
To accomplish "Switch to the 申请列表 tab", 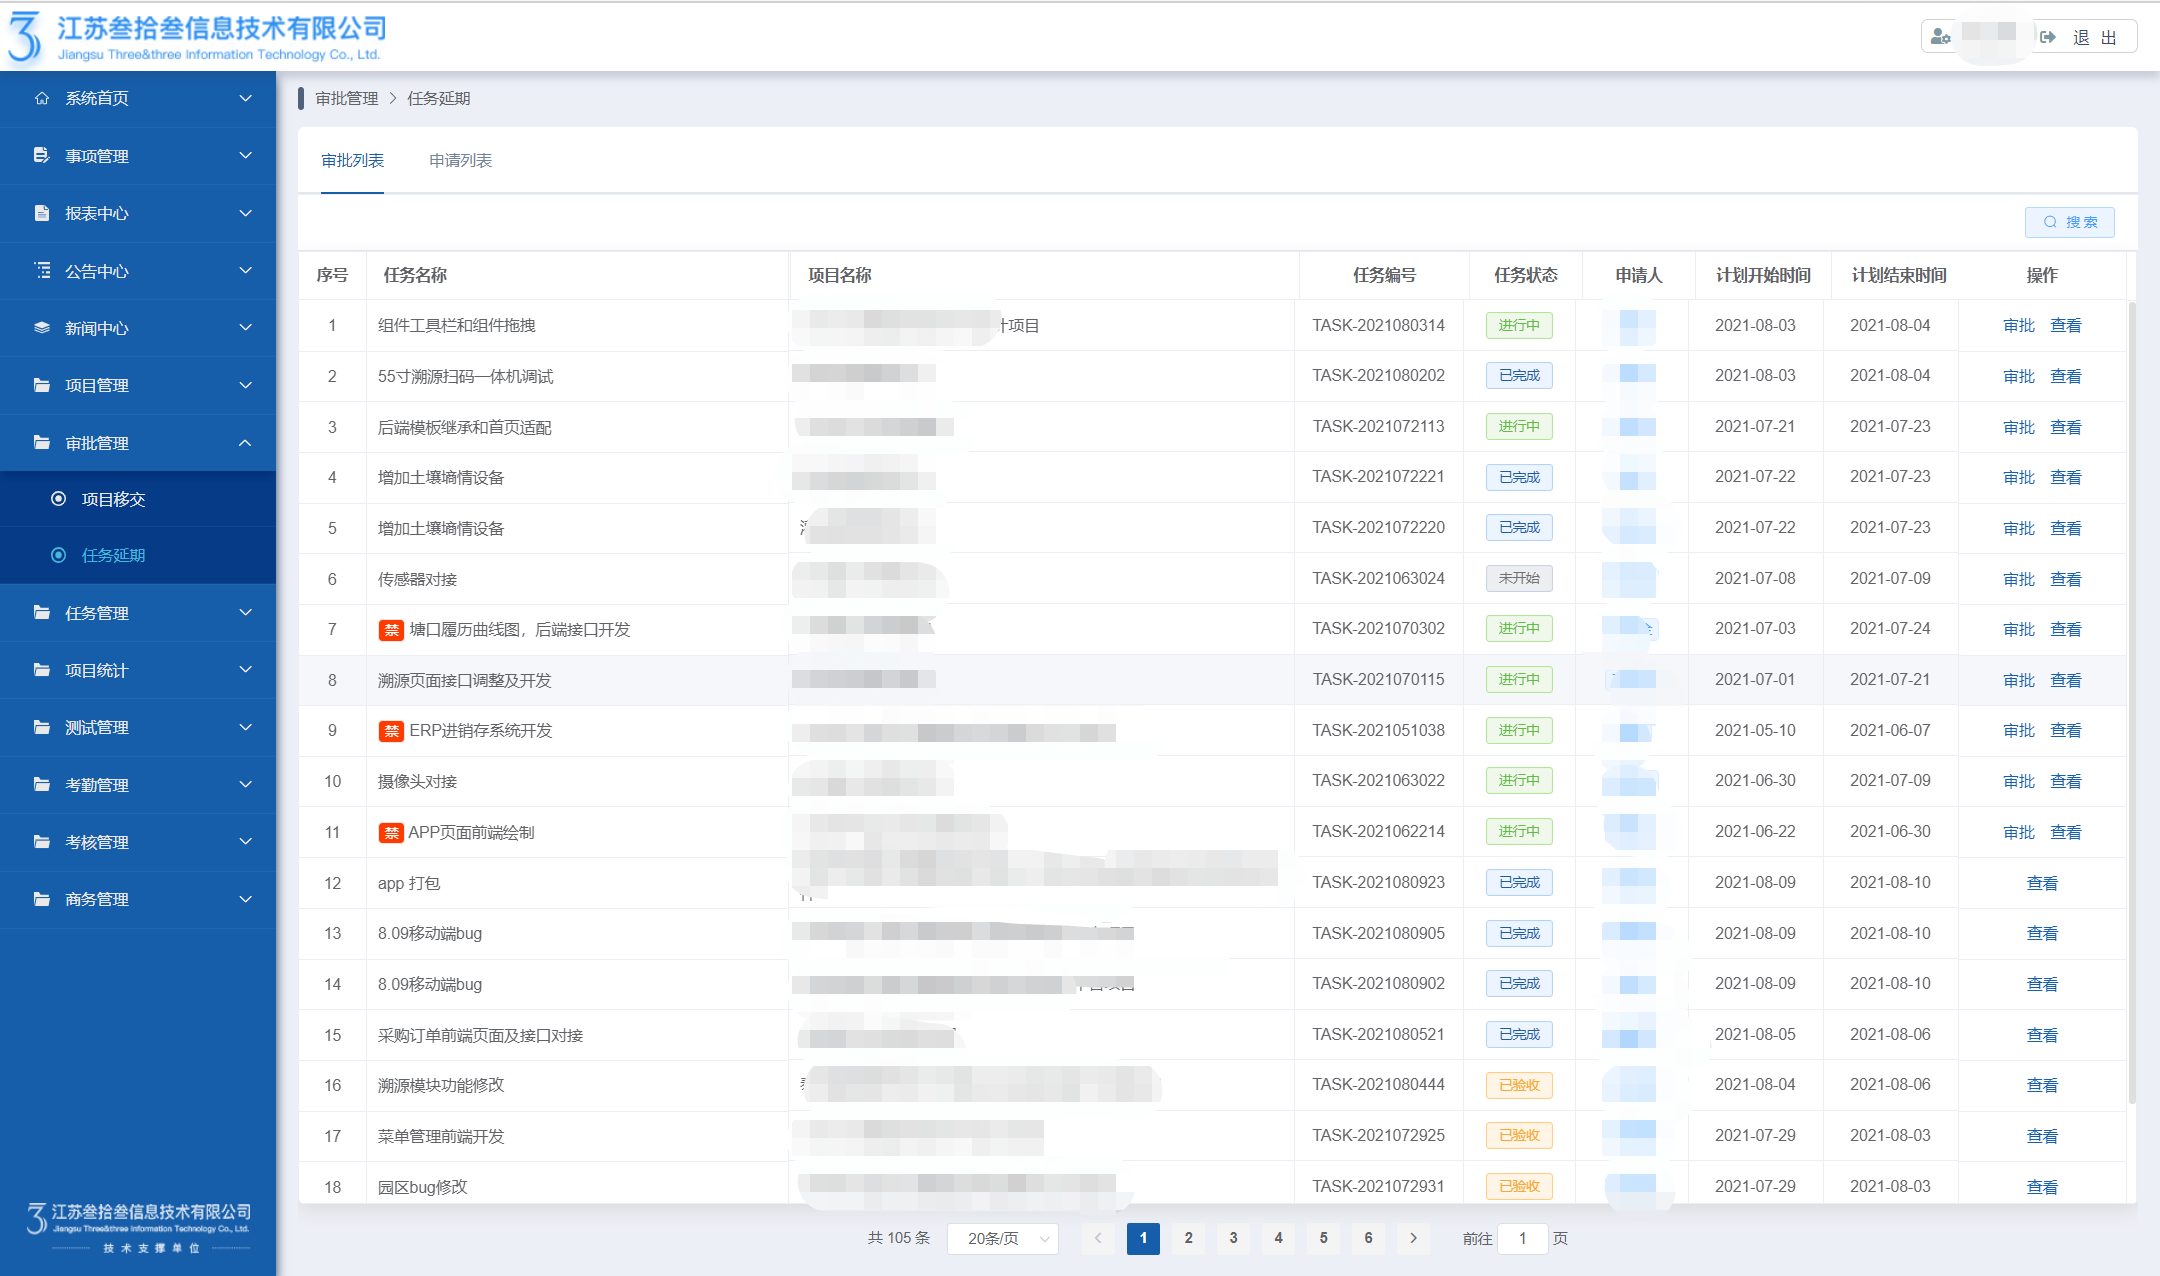I will point(460,160).
